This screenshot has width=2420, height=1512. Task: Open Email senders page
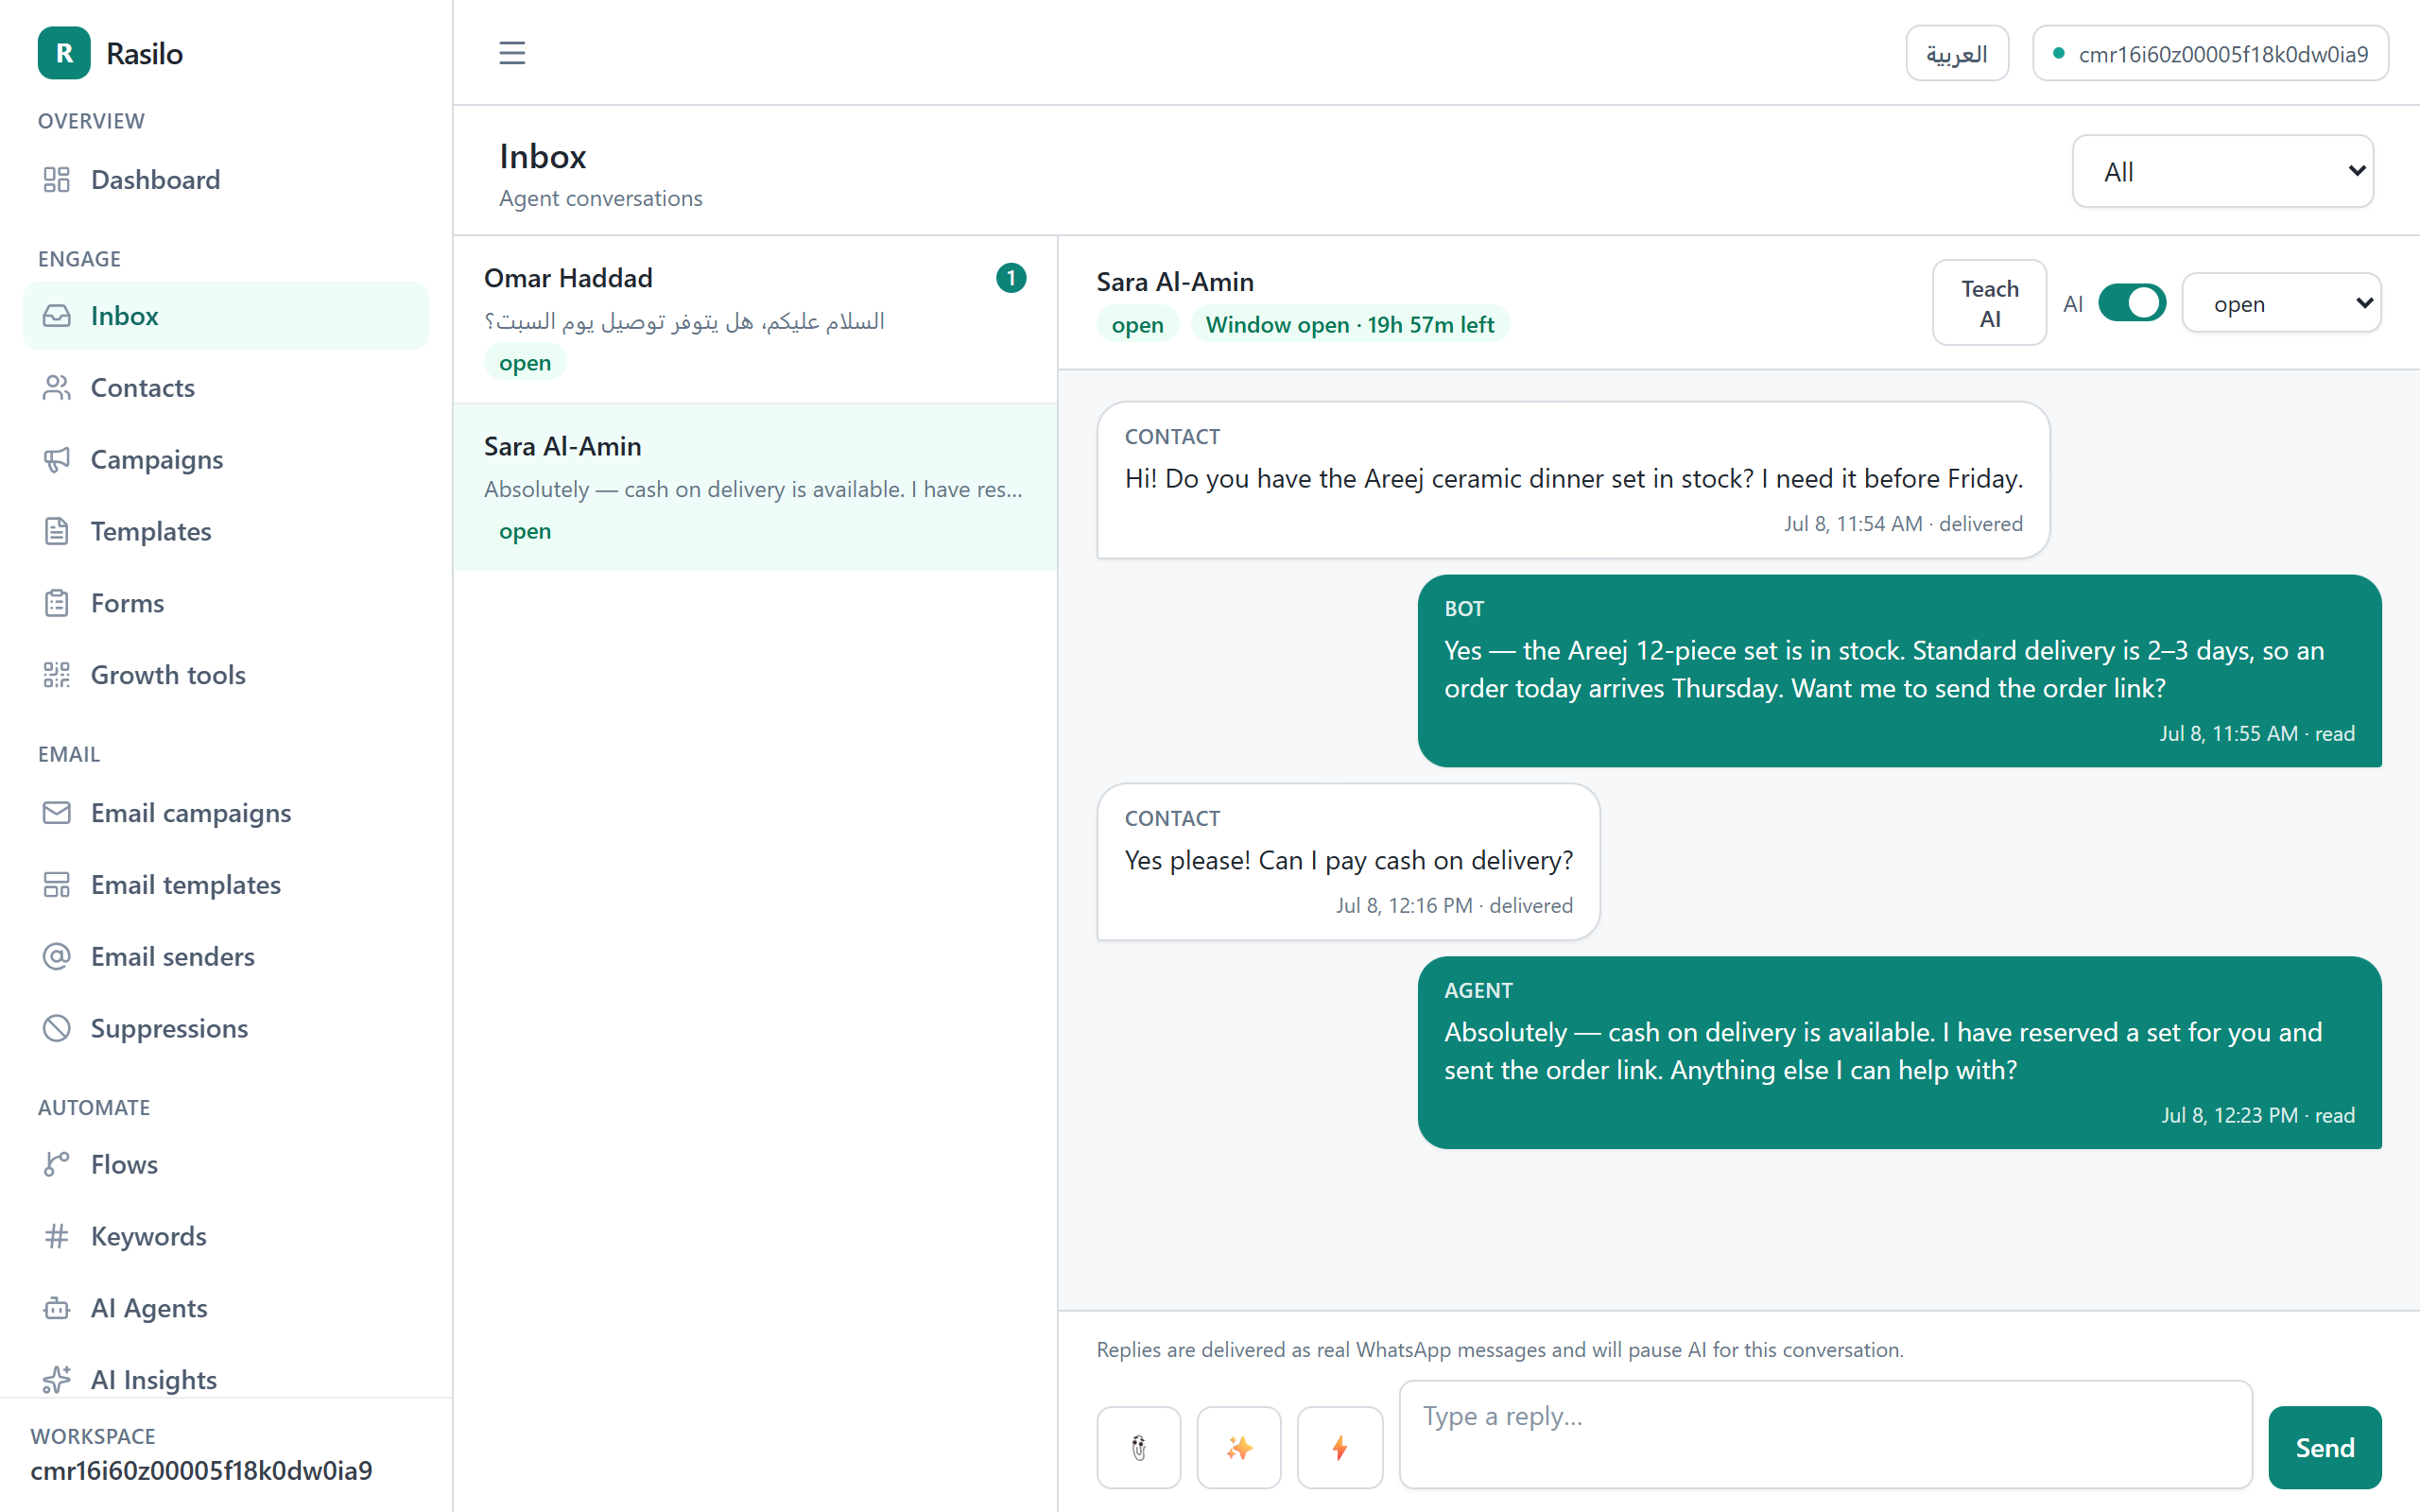tap(226, 956)
